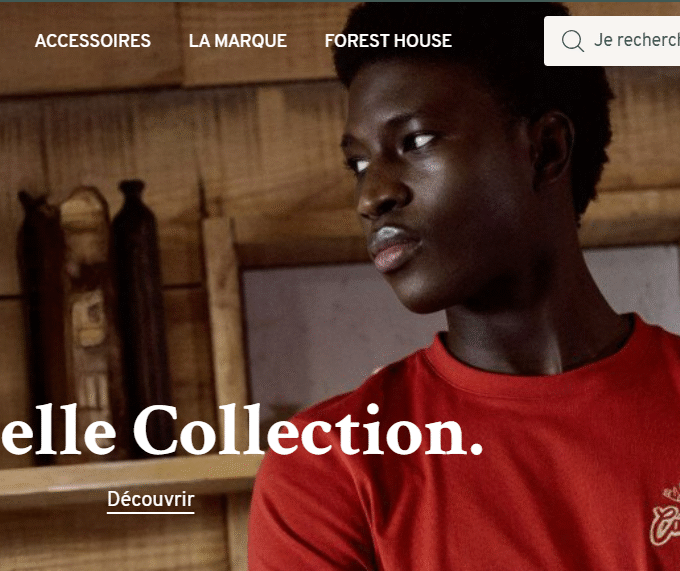Click the teal strip above the navigation
This screenshot has width=680, height=571.
point(340,1)
